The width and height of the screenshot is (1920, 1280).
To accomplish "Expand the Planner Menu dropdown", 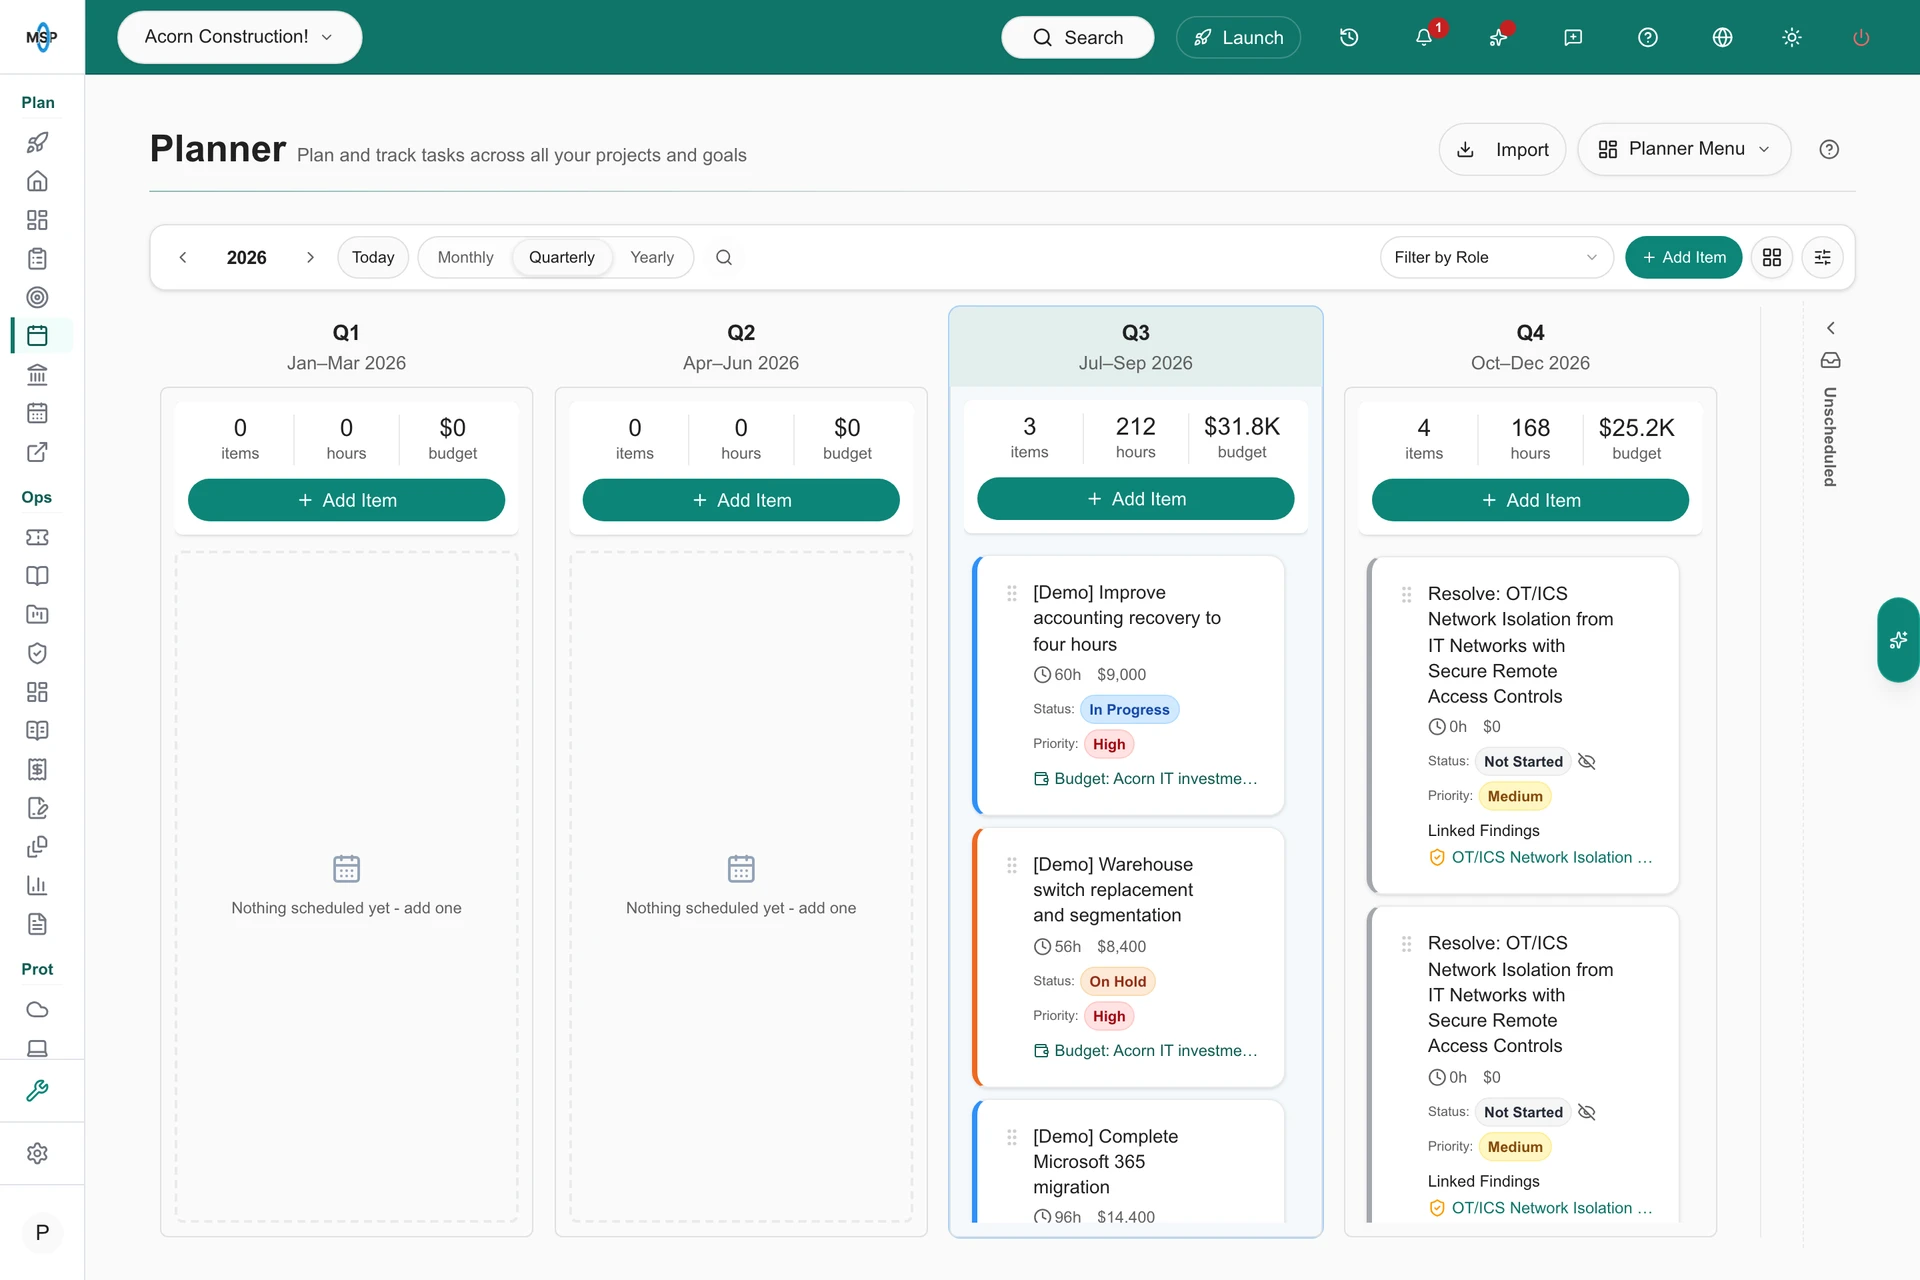I will pyautogui.click(x=1684, y=149).
